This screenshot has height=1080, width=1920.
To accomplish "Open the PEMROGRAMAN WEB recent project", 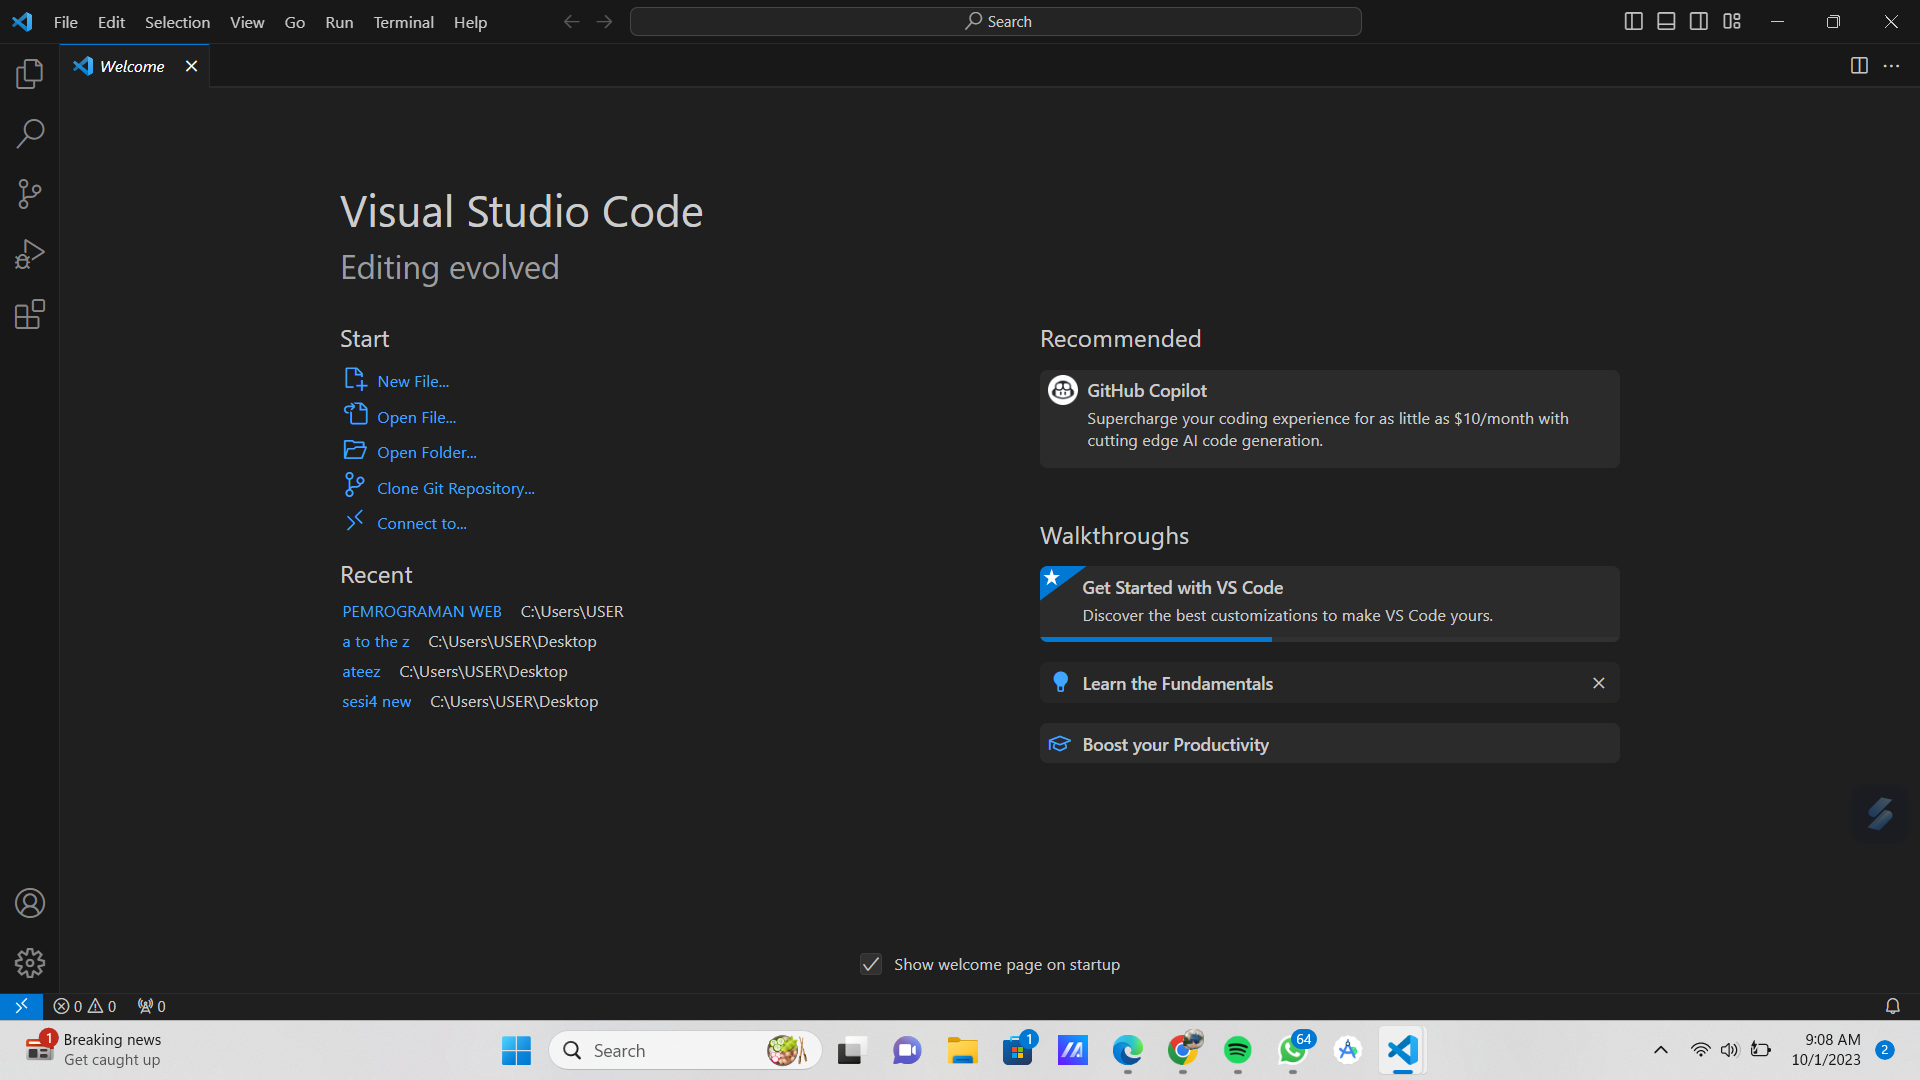I will 421,611.
